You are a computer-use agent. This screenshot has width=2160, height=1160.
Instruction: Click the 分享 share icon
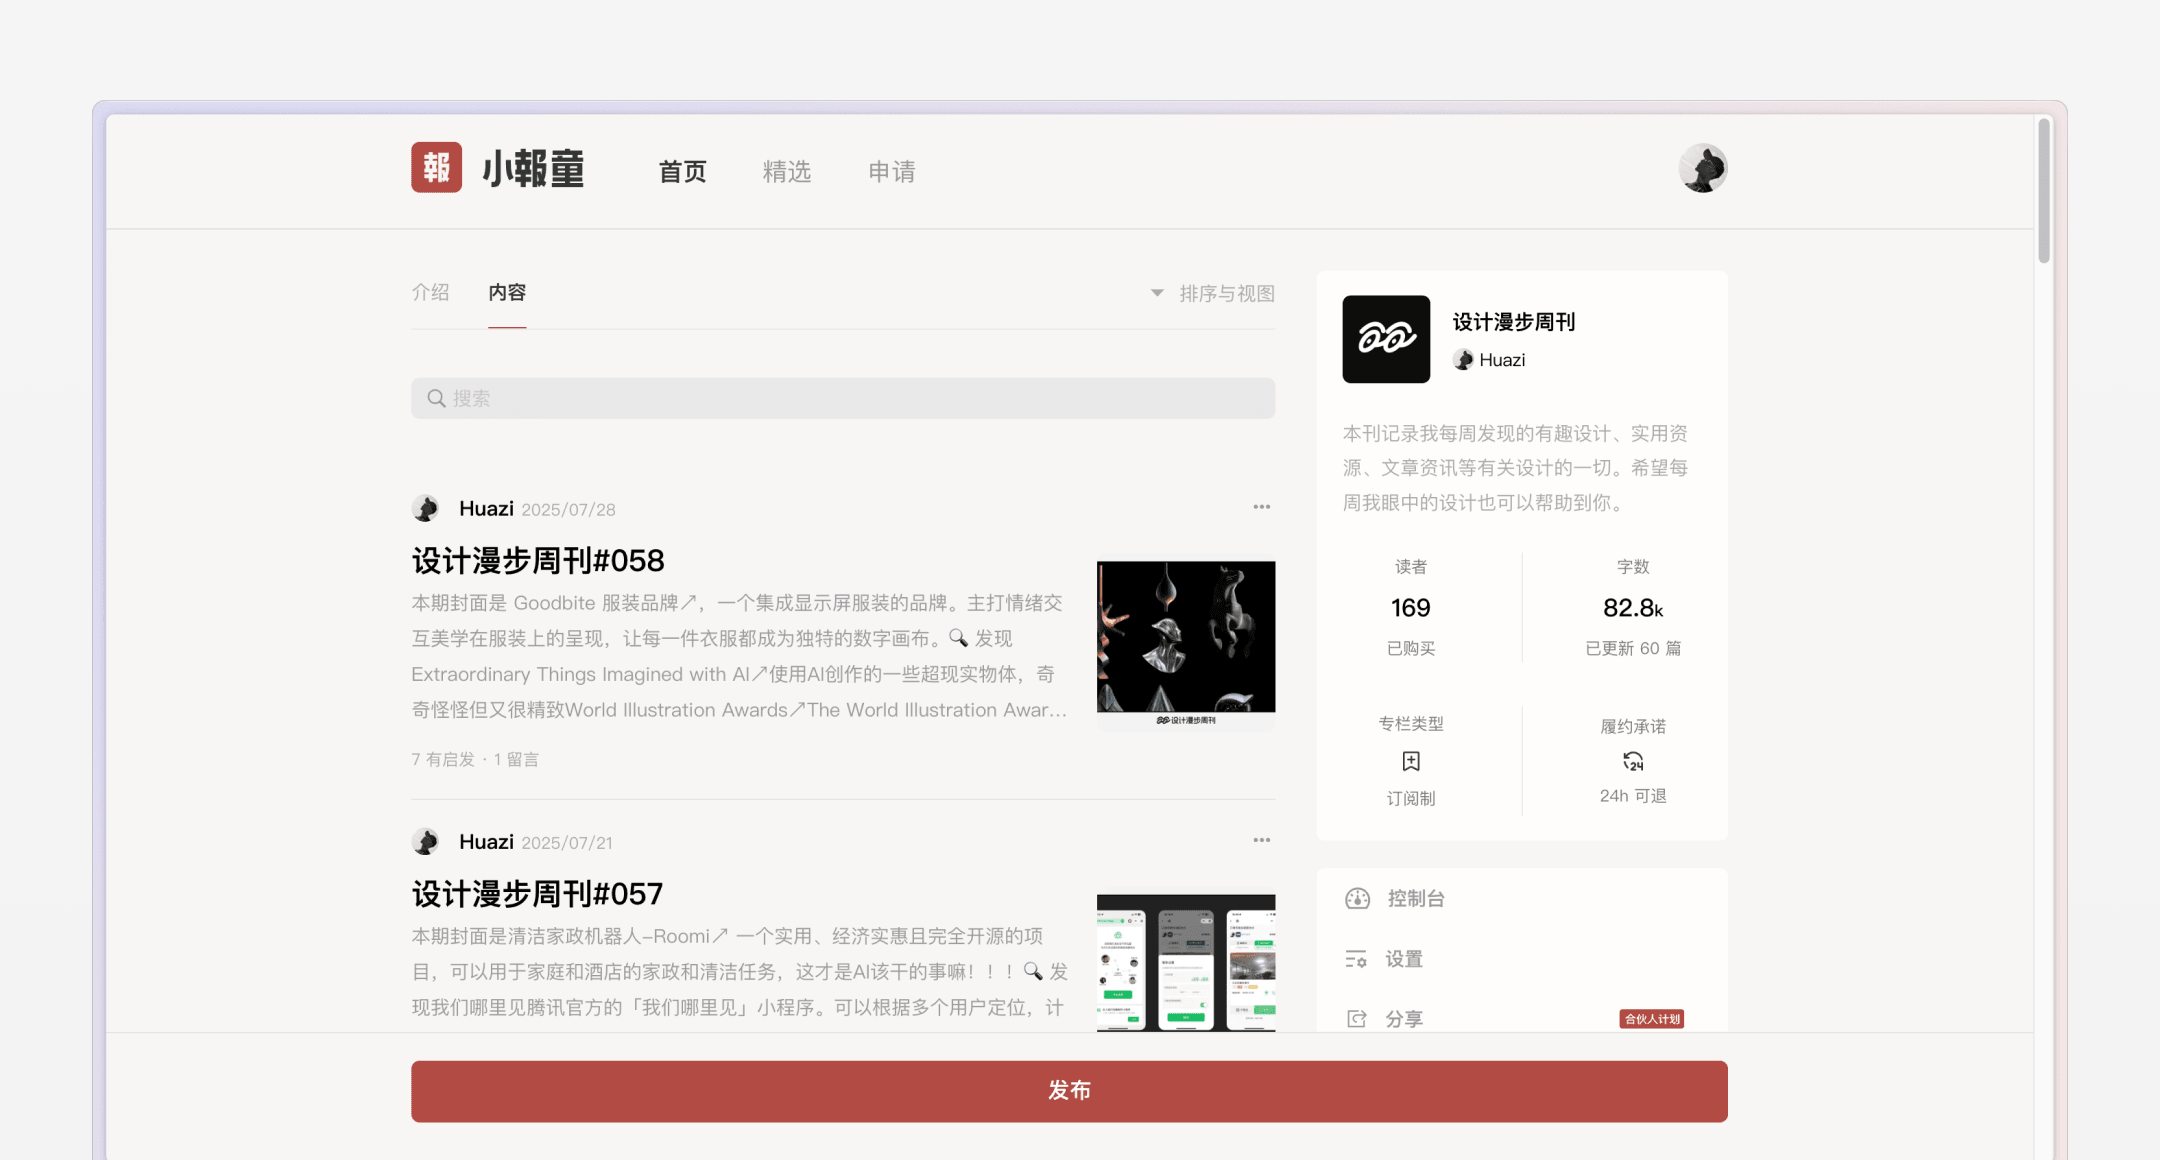click(x=1356, y=1018)
